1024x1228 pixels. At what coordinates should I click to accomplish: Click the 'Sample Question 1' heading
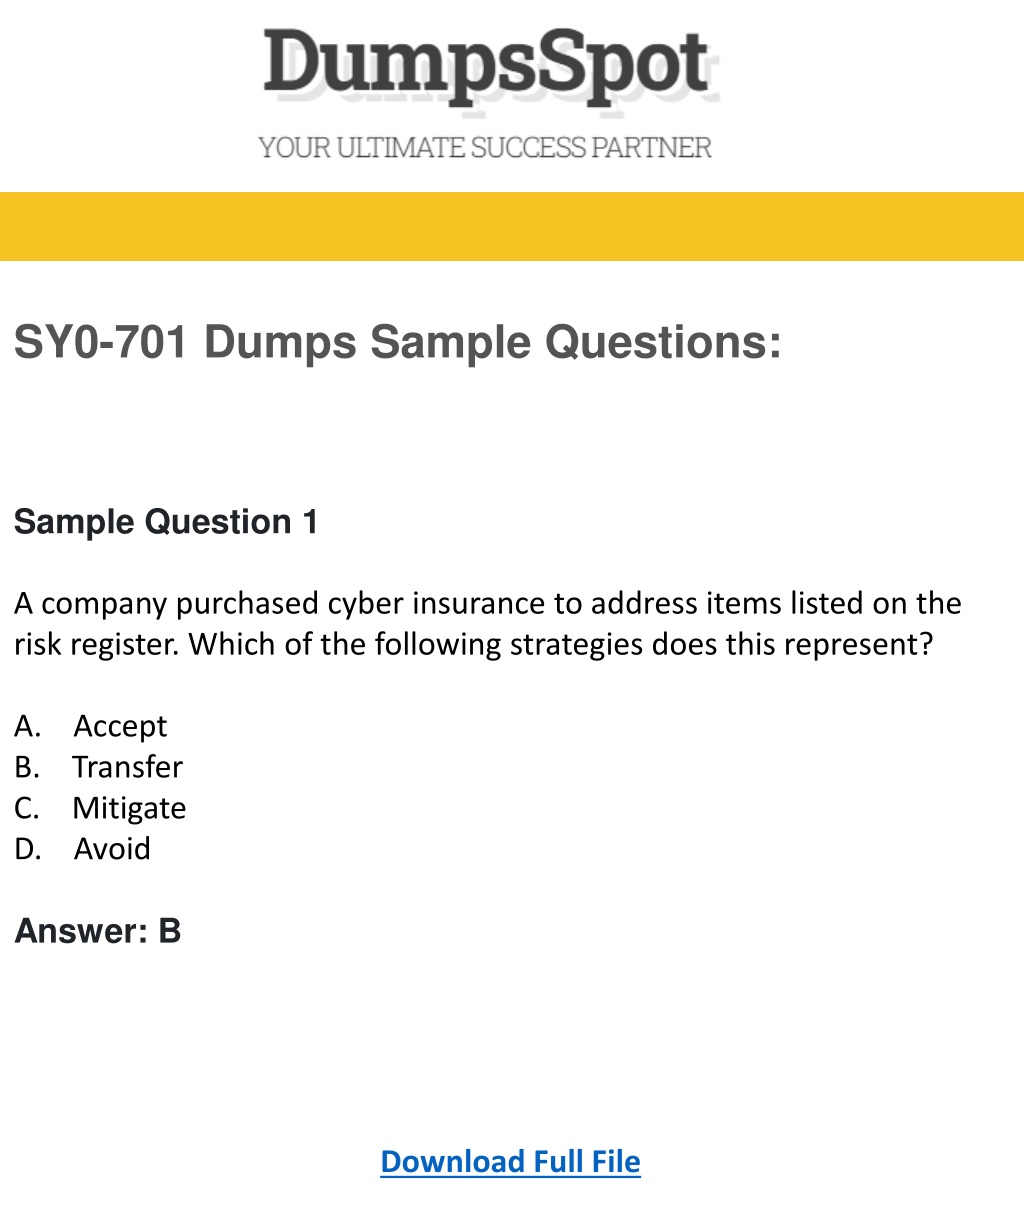[166, 522]
